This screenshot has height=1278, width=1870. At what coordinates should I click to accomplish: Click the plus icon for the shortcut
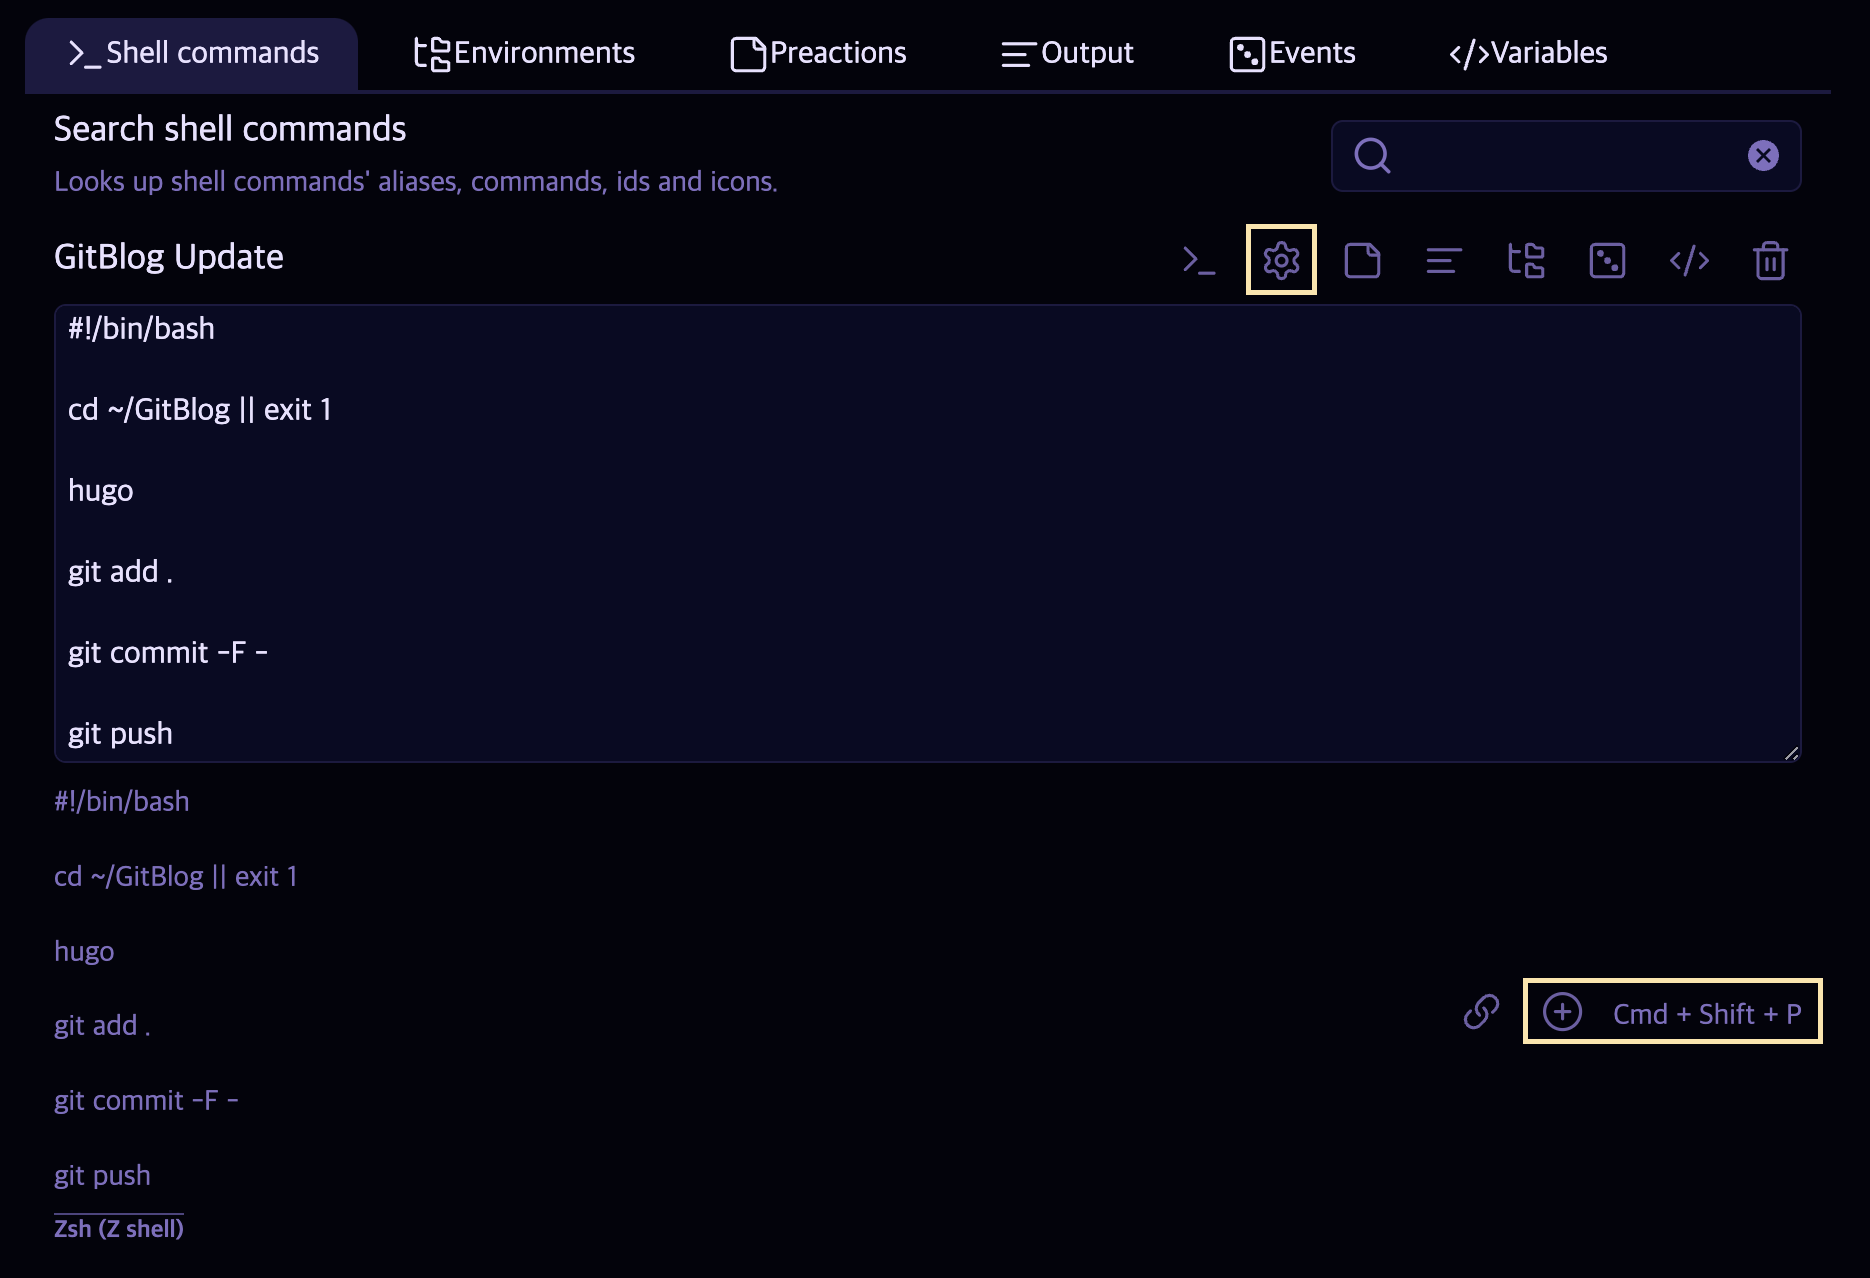click(x=1562, y=1012)
